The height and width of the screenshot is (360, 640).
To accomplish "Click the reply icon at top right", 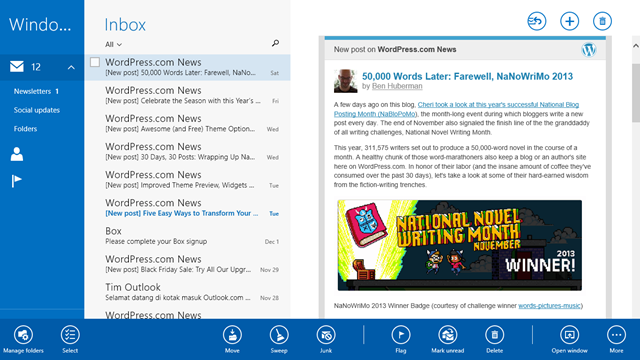I will click(537, 21).
